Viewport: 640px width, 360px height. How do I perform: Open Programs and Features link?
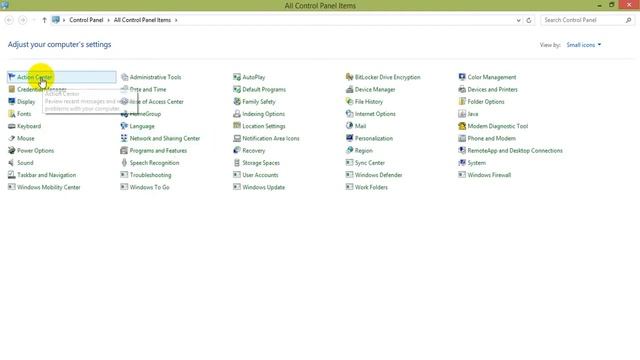[x=158, y=151]
